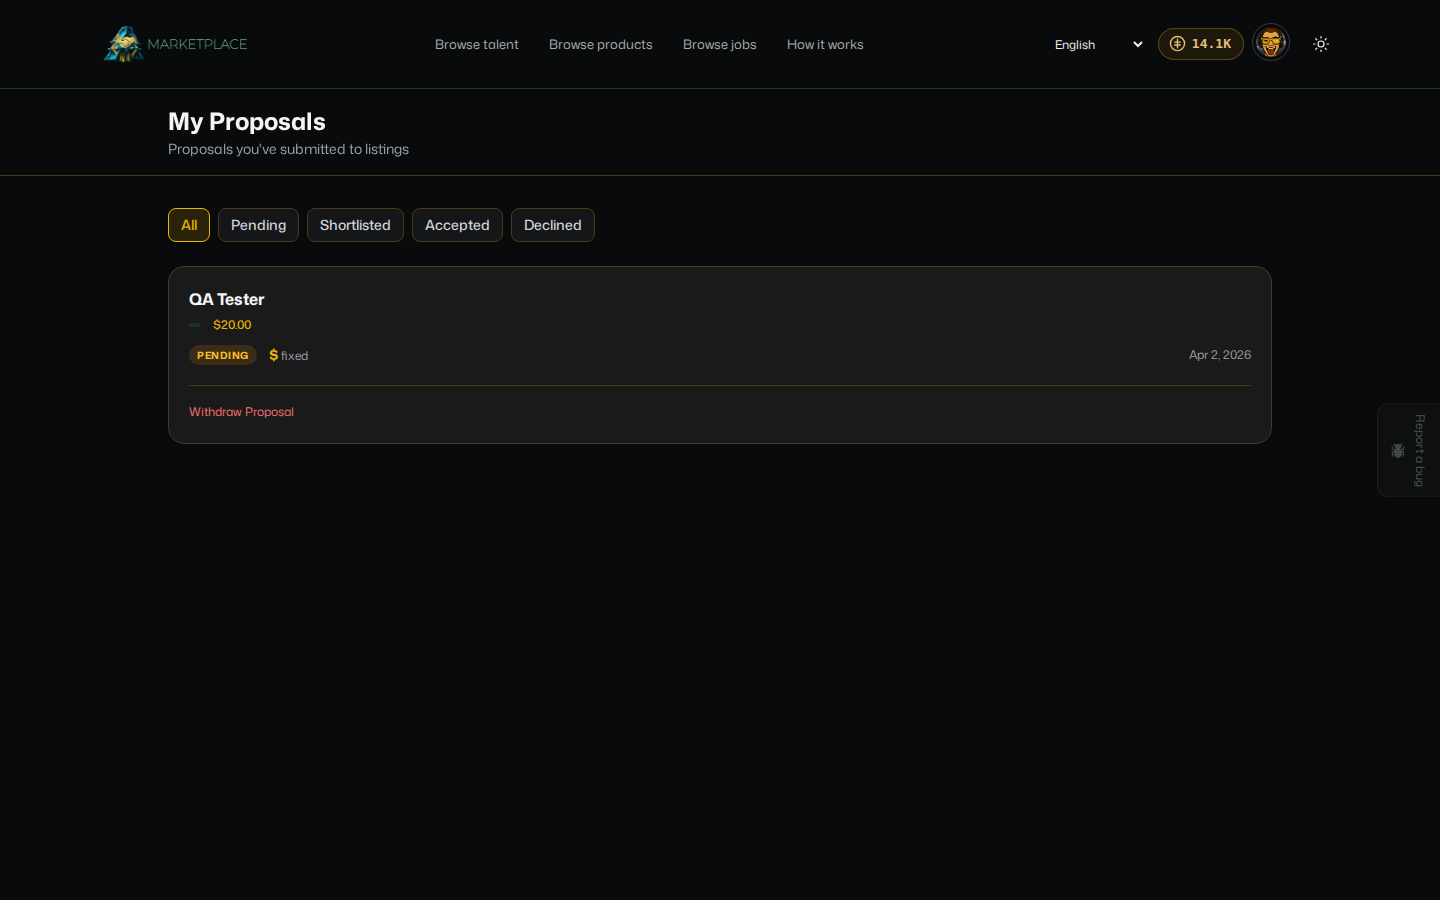Click the bug icon in the Report a bug tab

(x=1398, y=451)
